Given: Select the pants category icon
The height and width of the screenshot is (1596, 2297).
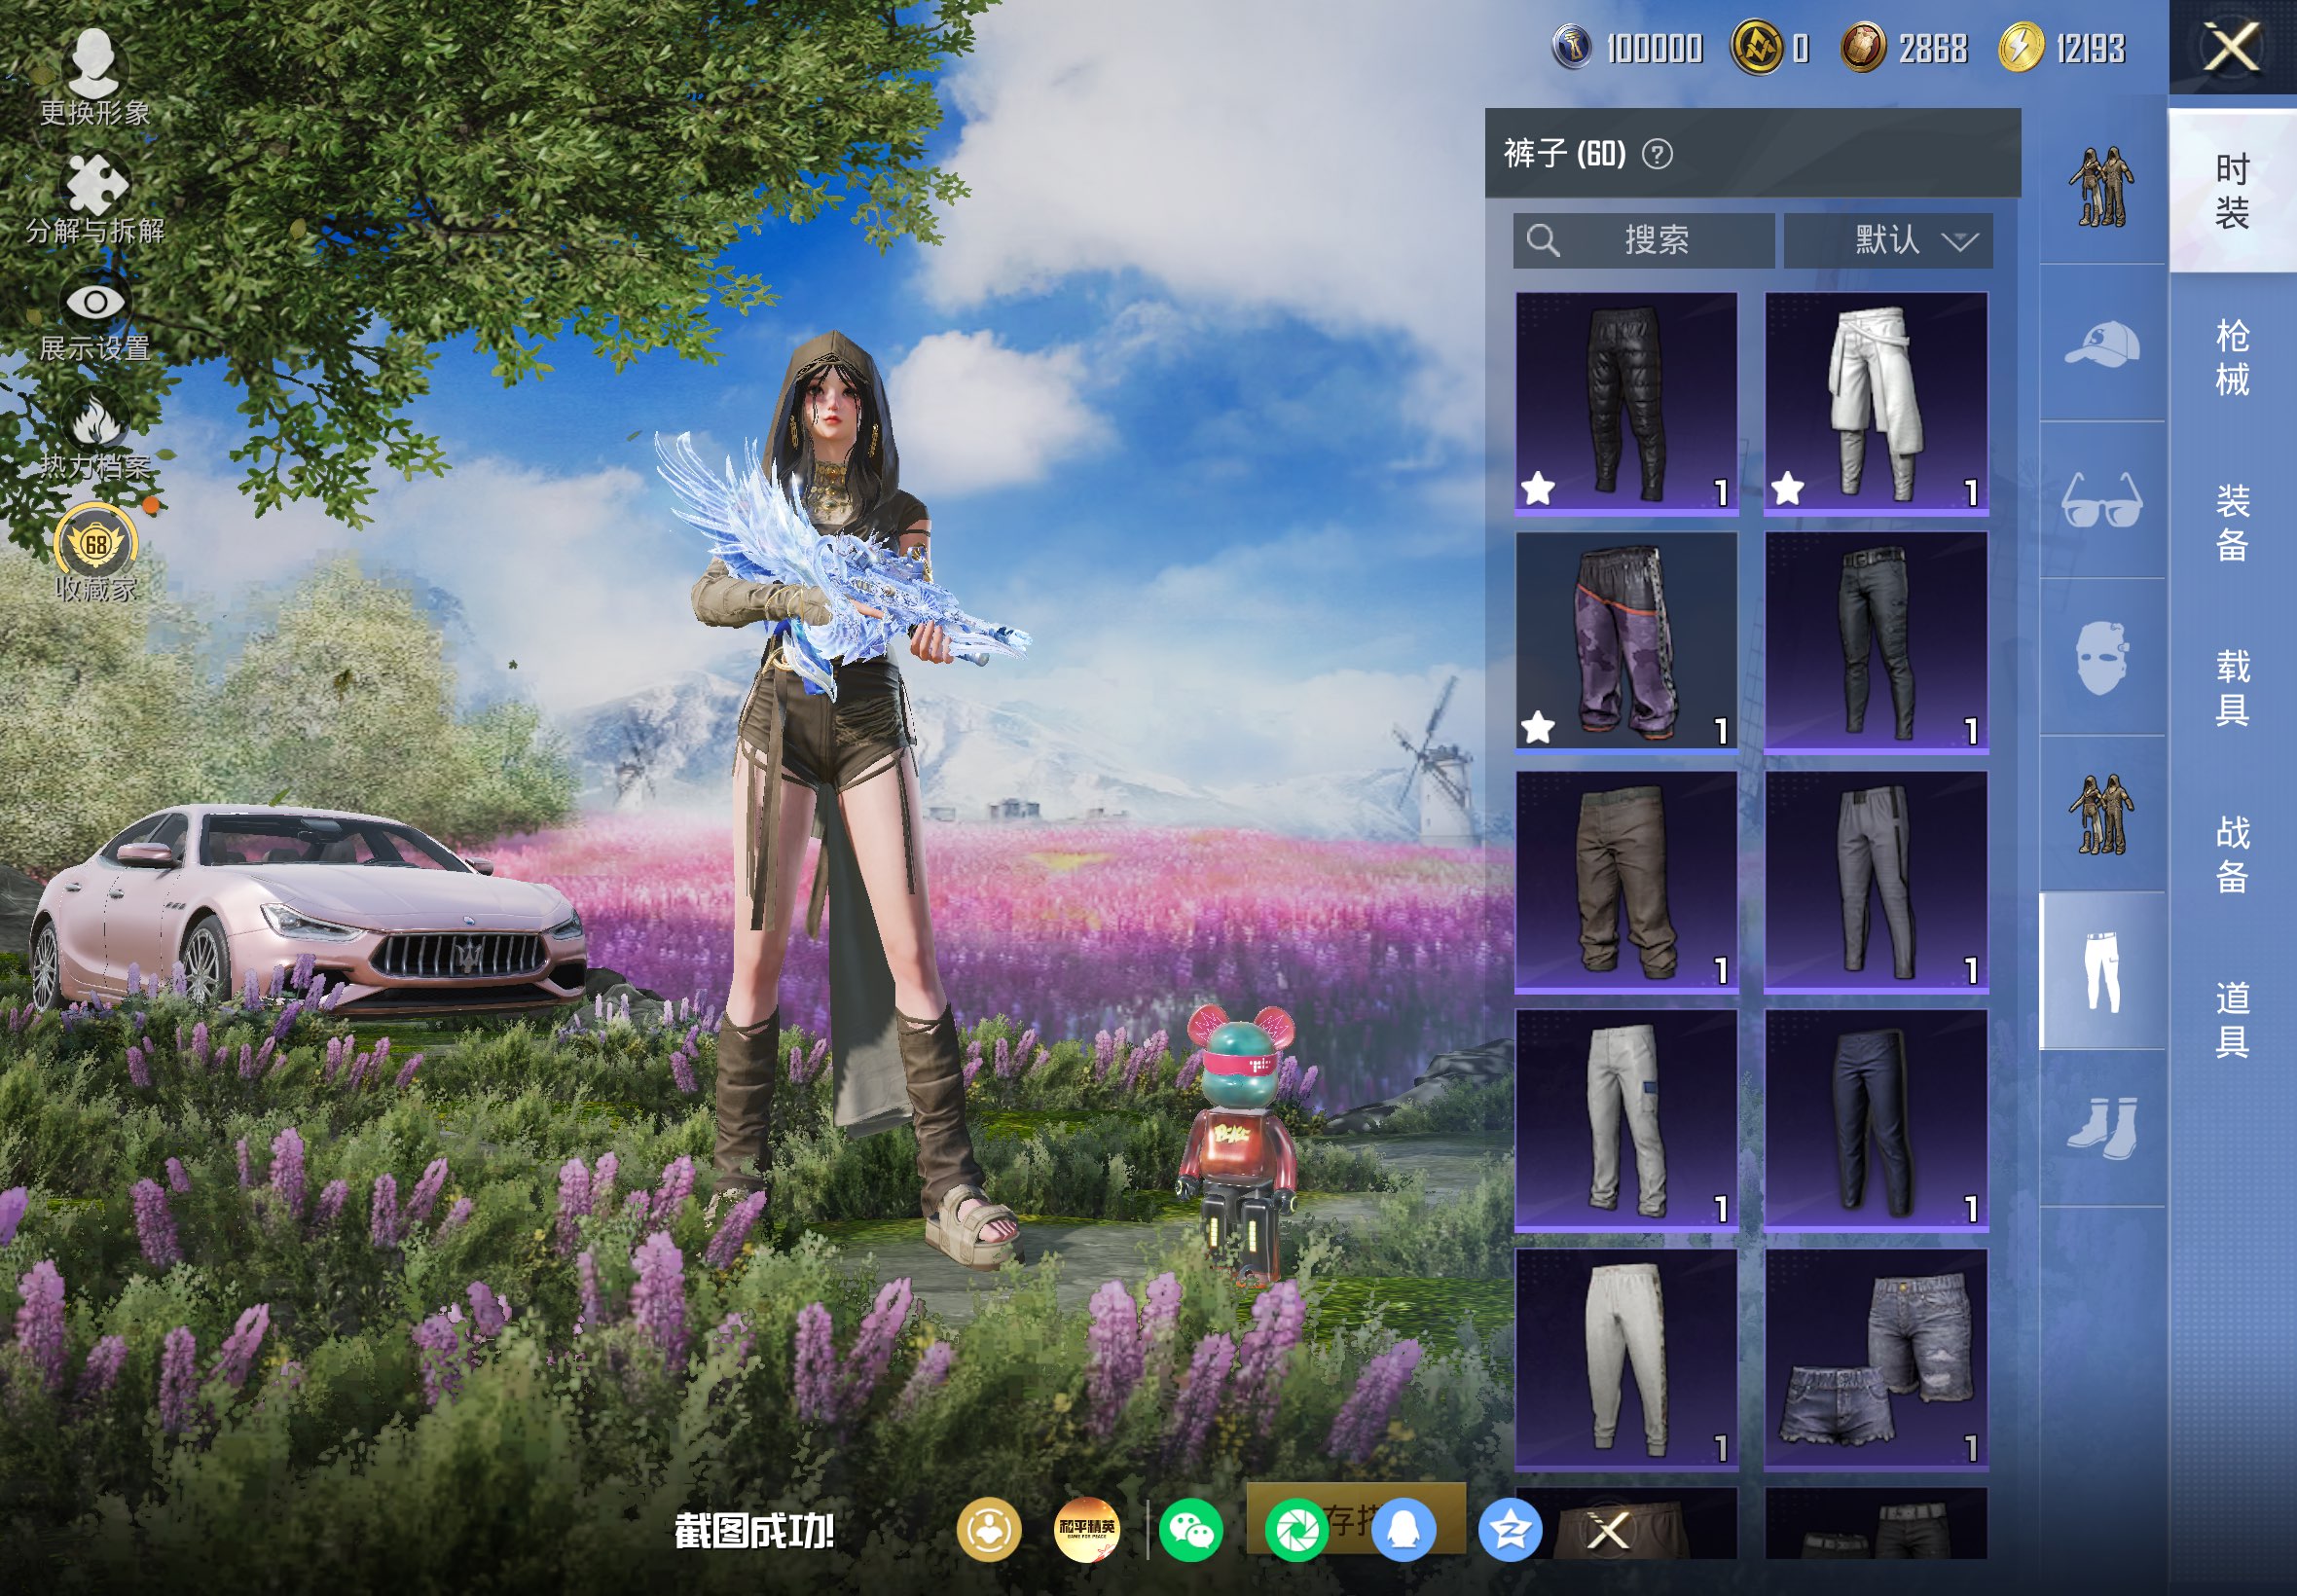Looking at the screenshot, I should (x=2101, y=971).
